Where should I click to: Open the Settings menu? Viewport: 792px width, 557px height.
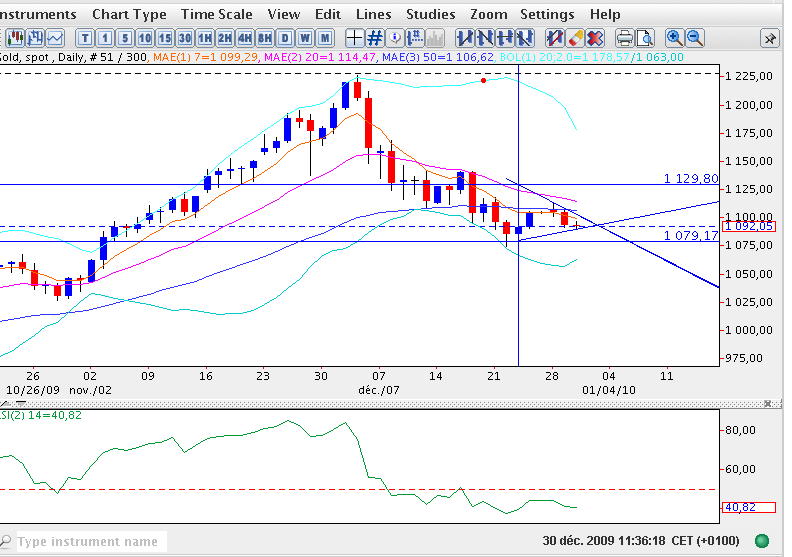point(547,14)
